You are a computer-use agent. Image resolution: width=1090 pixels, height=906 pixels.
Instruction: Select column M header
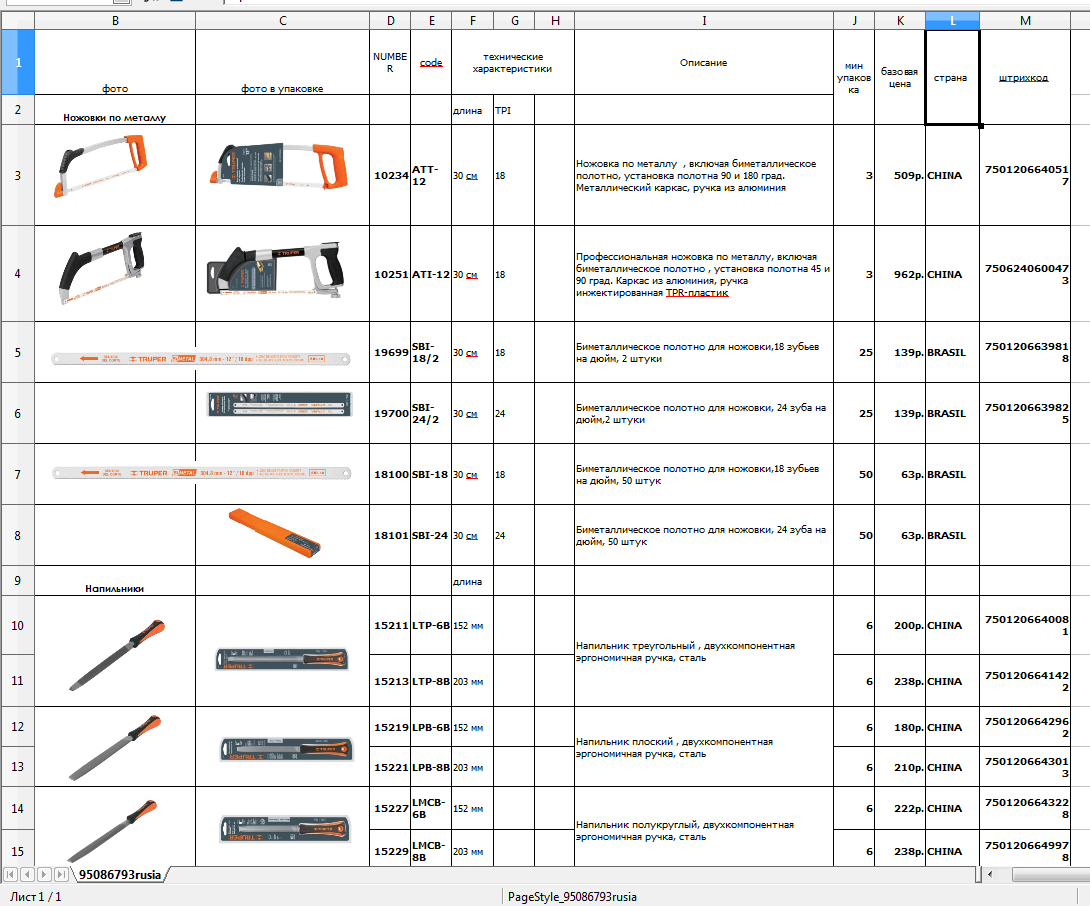tap(1025, 20)
